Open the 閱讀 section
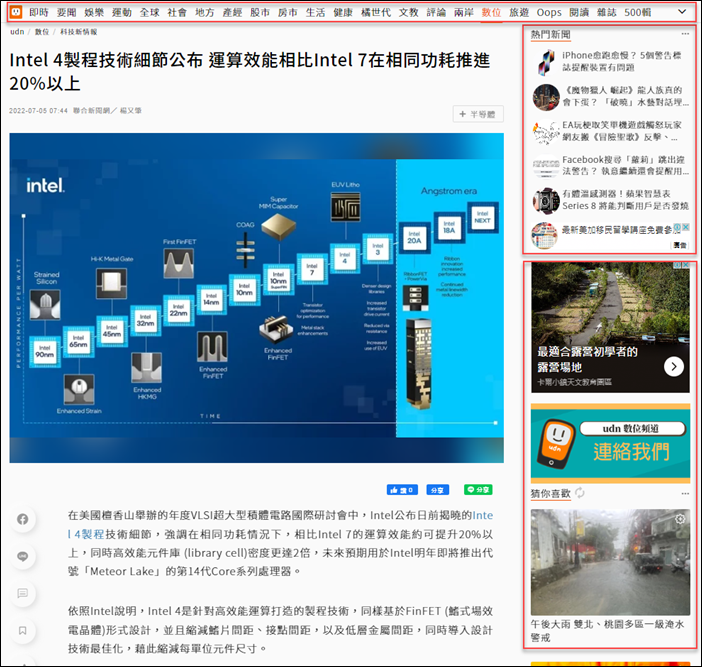This screenshot has width=702, height=667. [579, 13]
